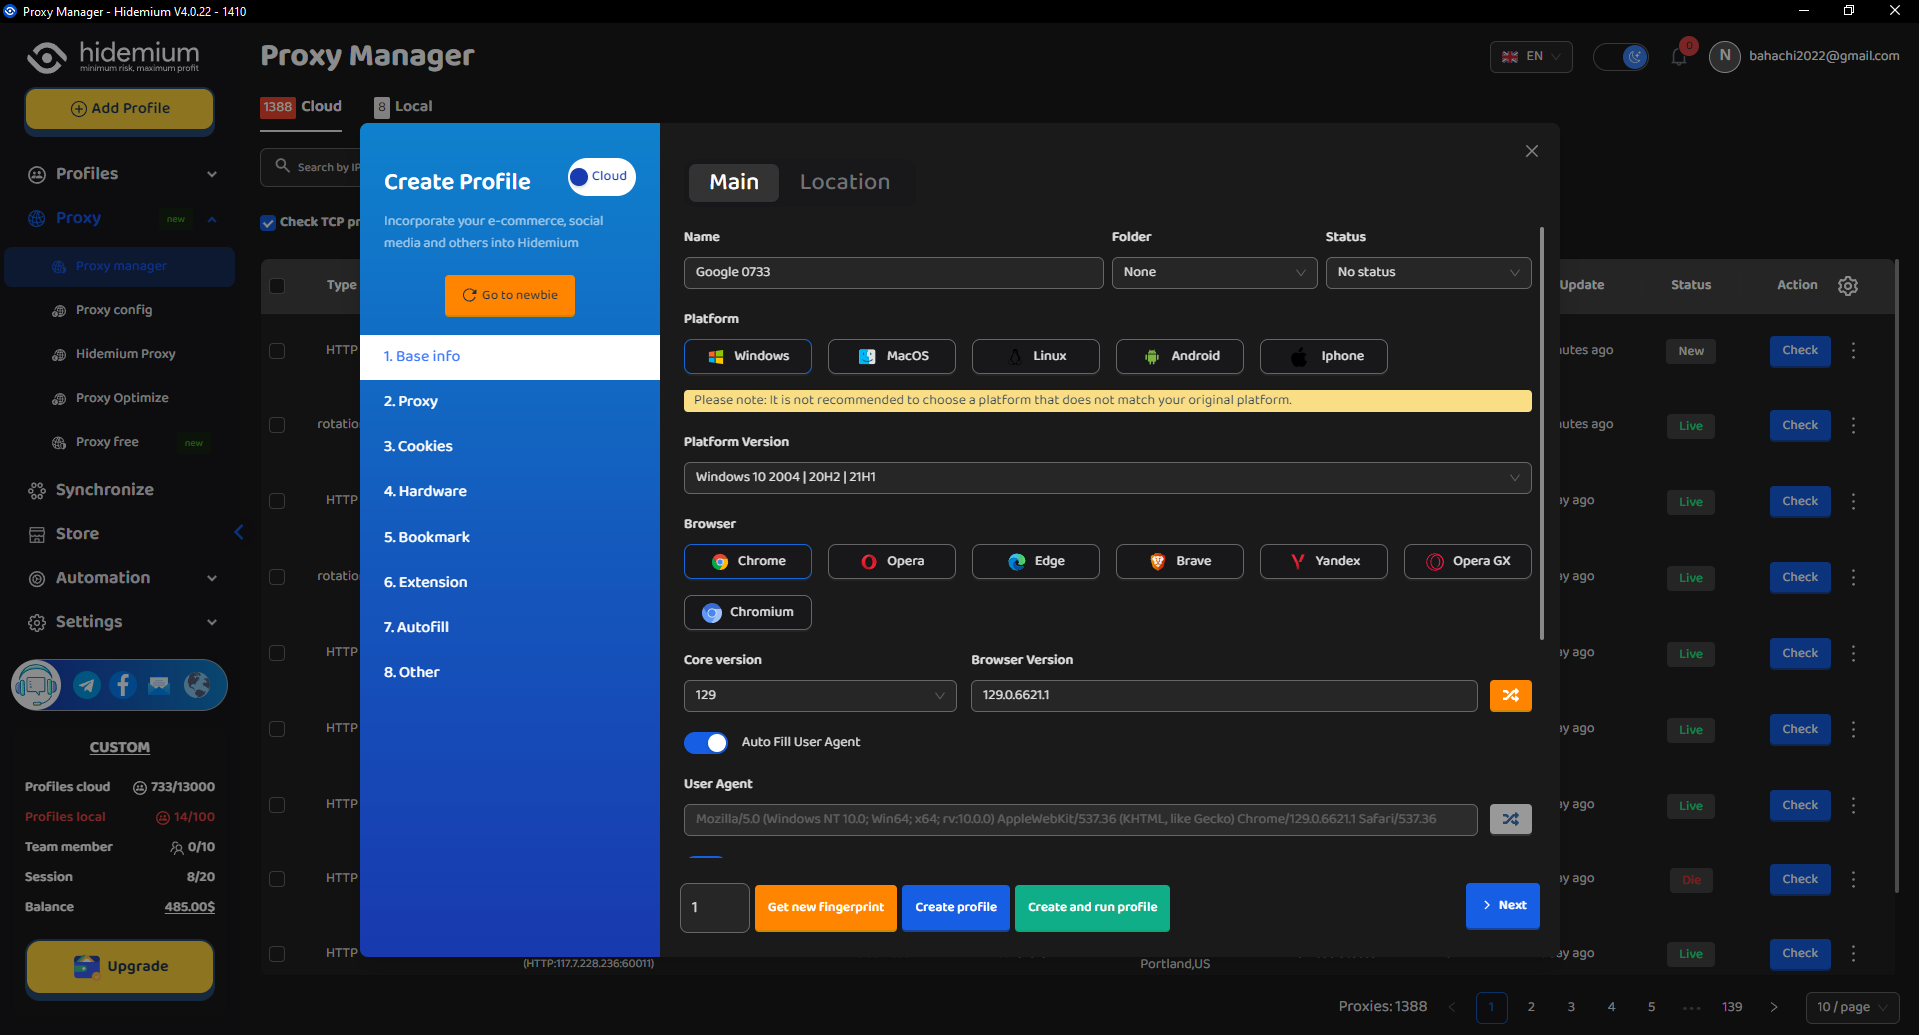Switch to the Cloud proxy tab
The width and height of the screenshot is (1919, 1035).
click(x=301, y=107)
